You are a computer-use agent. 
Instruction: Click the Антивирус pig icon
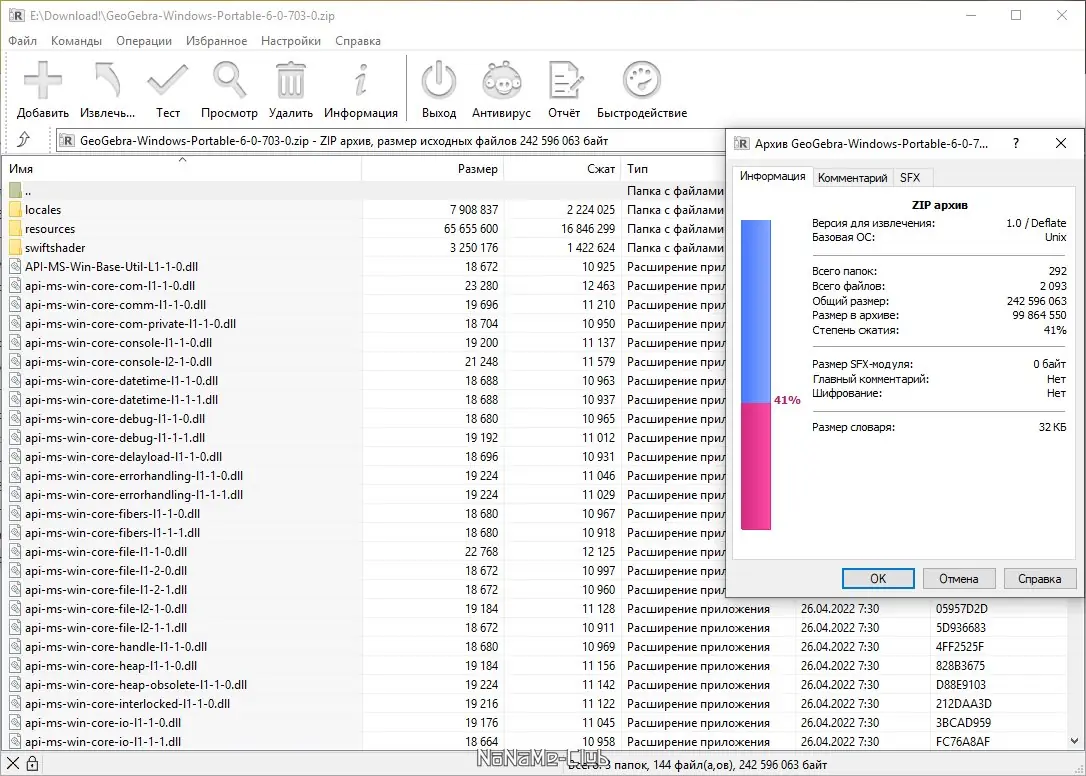click(x=501, y=81)
